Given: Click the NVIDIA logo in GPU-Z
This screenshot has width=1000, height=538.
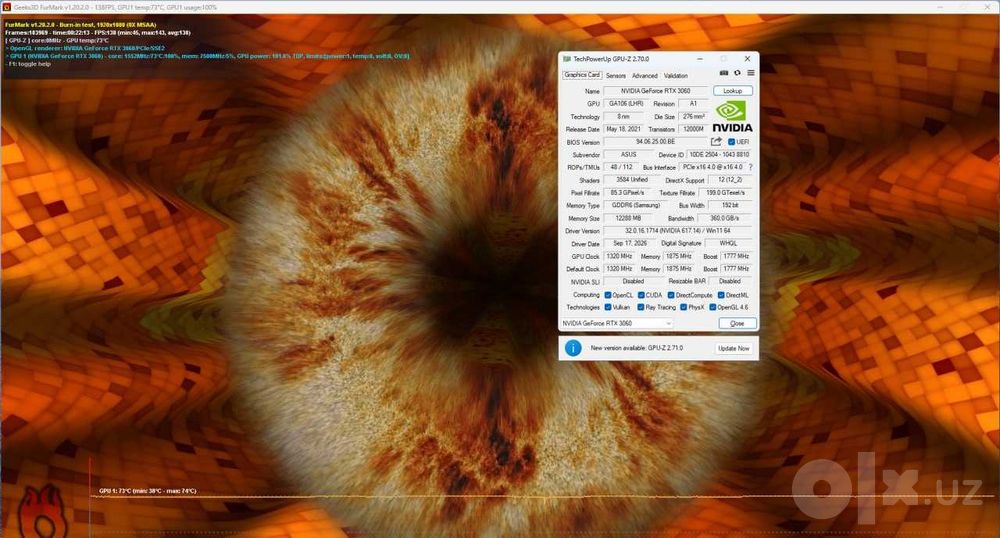Looking at the screenshot, I should pyautogui.click(x=732, y=116).
